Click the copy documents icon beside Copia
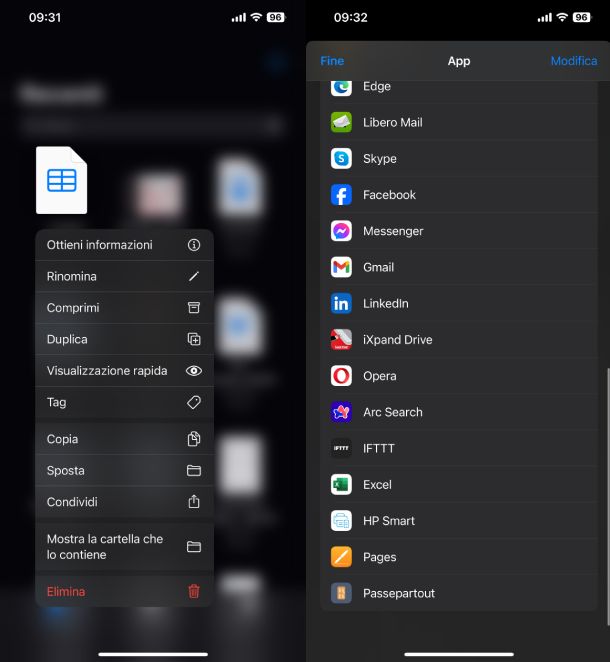The width and height of the screenshot is (610, 662). point(194,439)
